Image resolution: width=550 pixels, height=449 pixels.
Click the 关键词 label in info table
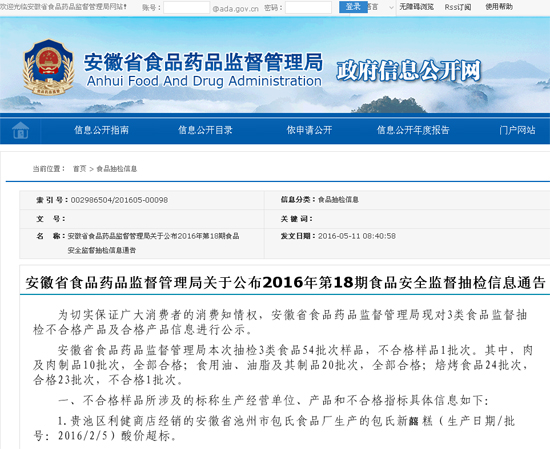[296, 219]
